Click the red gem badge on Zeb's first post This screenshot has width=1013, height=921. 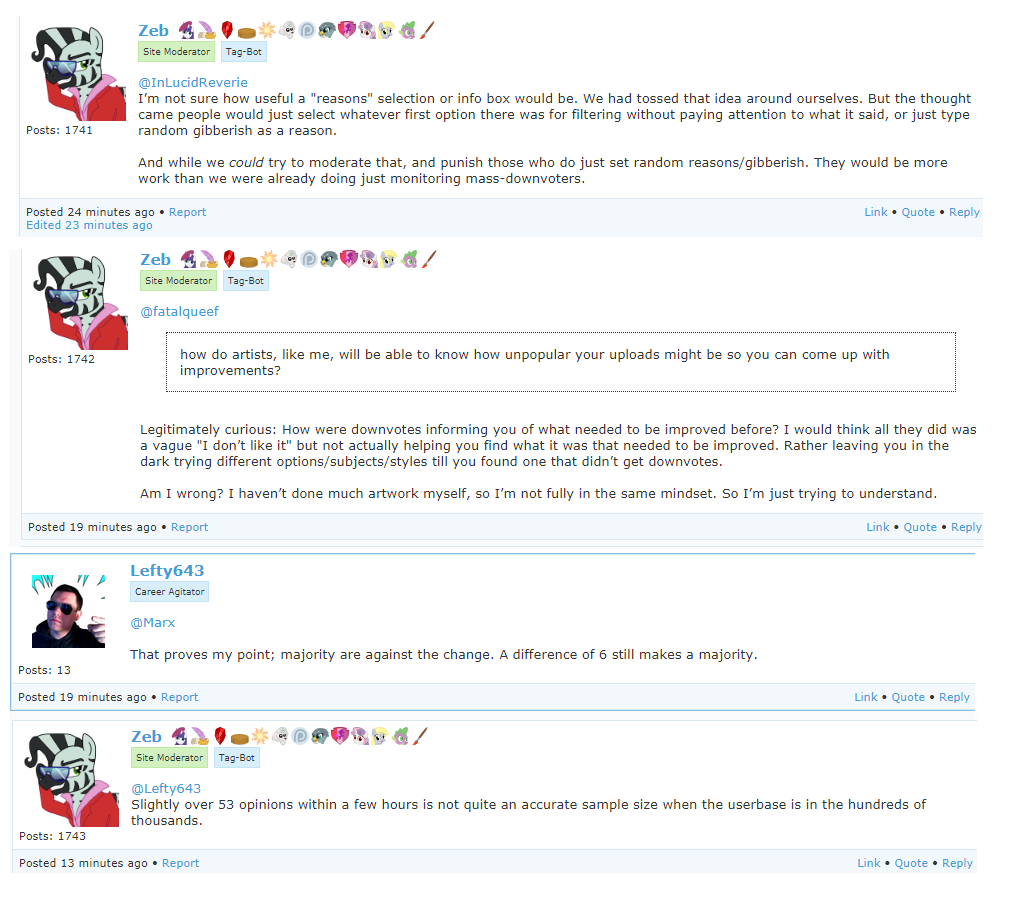pyautogui.click(x=227, y=30)
